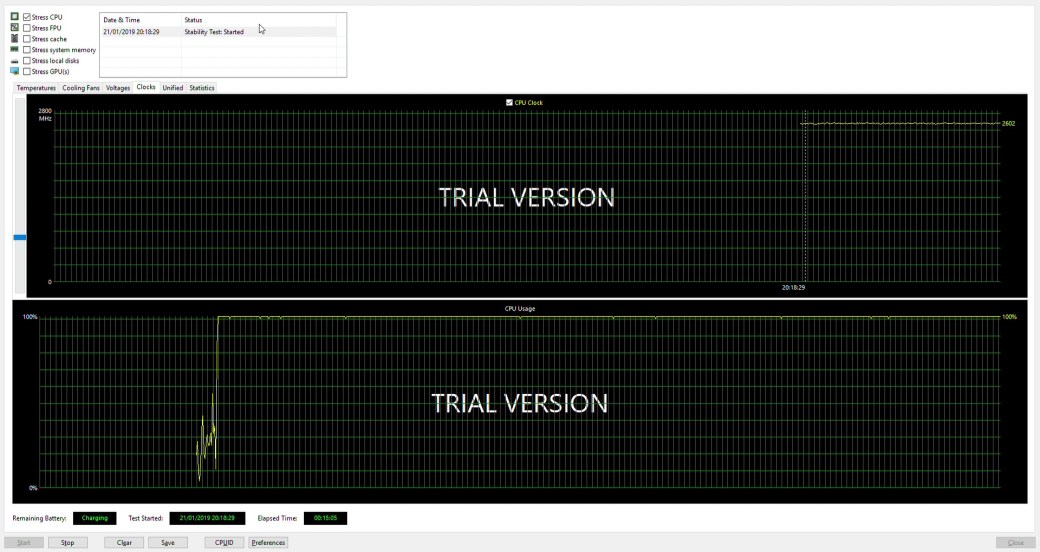Screen dimensions: 1040x552
Task: Open the Voltages tab
Action: pos(118,88)
